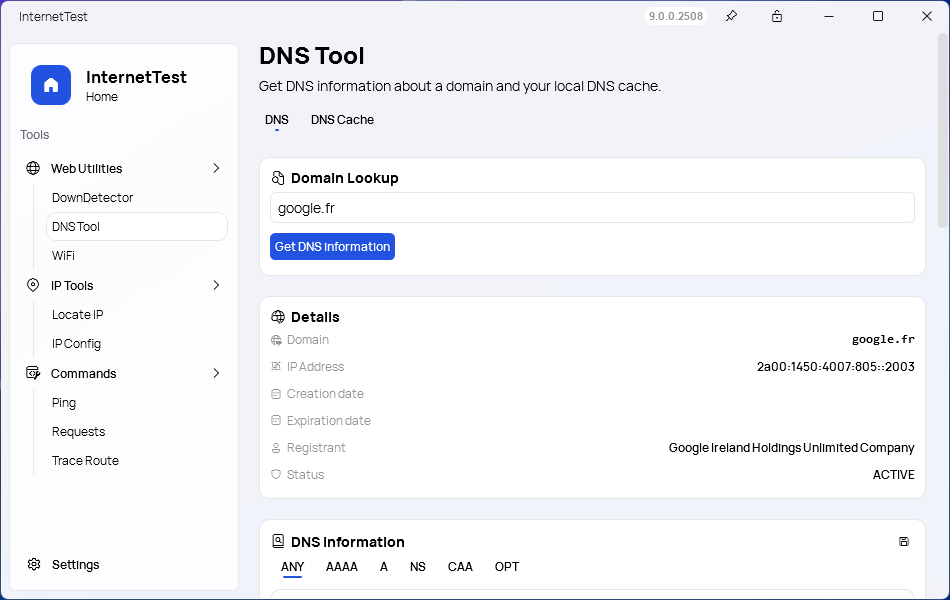Click the version number 9.0.0.2508 badge
This screenshot has height=600, width=950.
[x=676, y=16]
